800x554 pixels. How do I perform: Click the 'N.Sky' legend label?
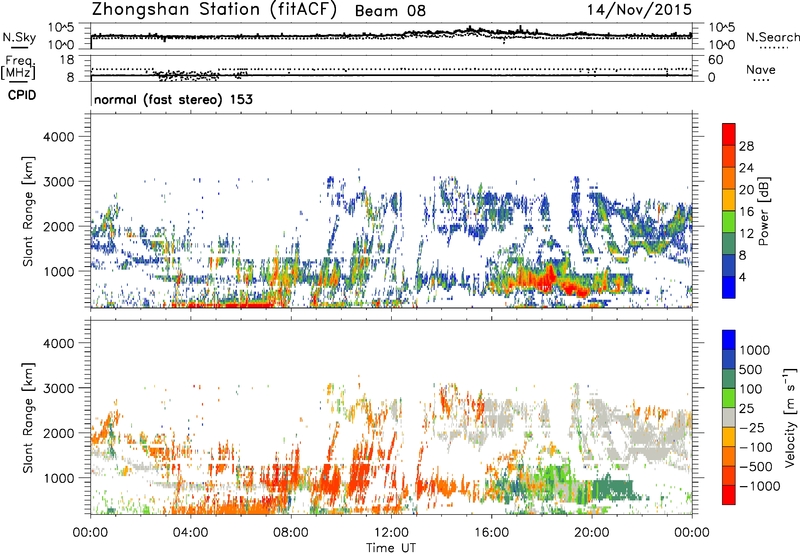point(19,37)
